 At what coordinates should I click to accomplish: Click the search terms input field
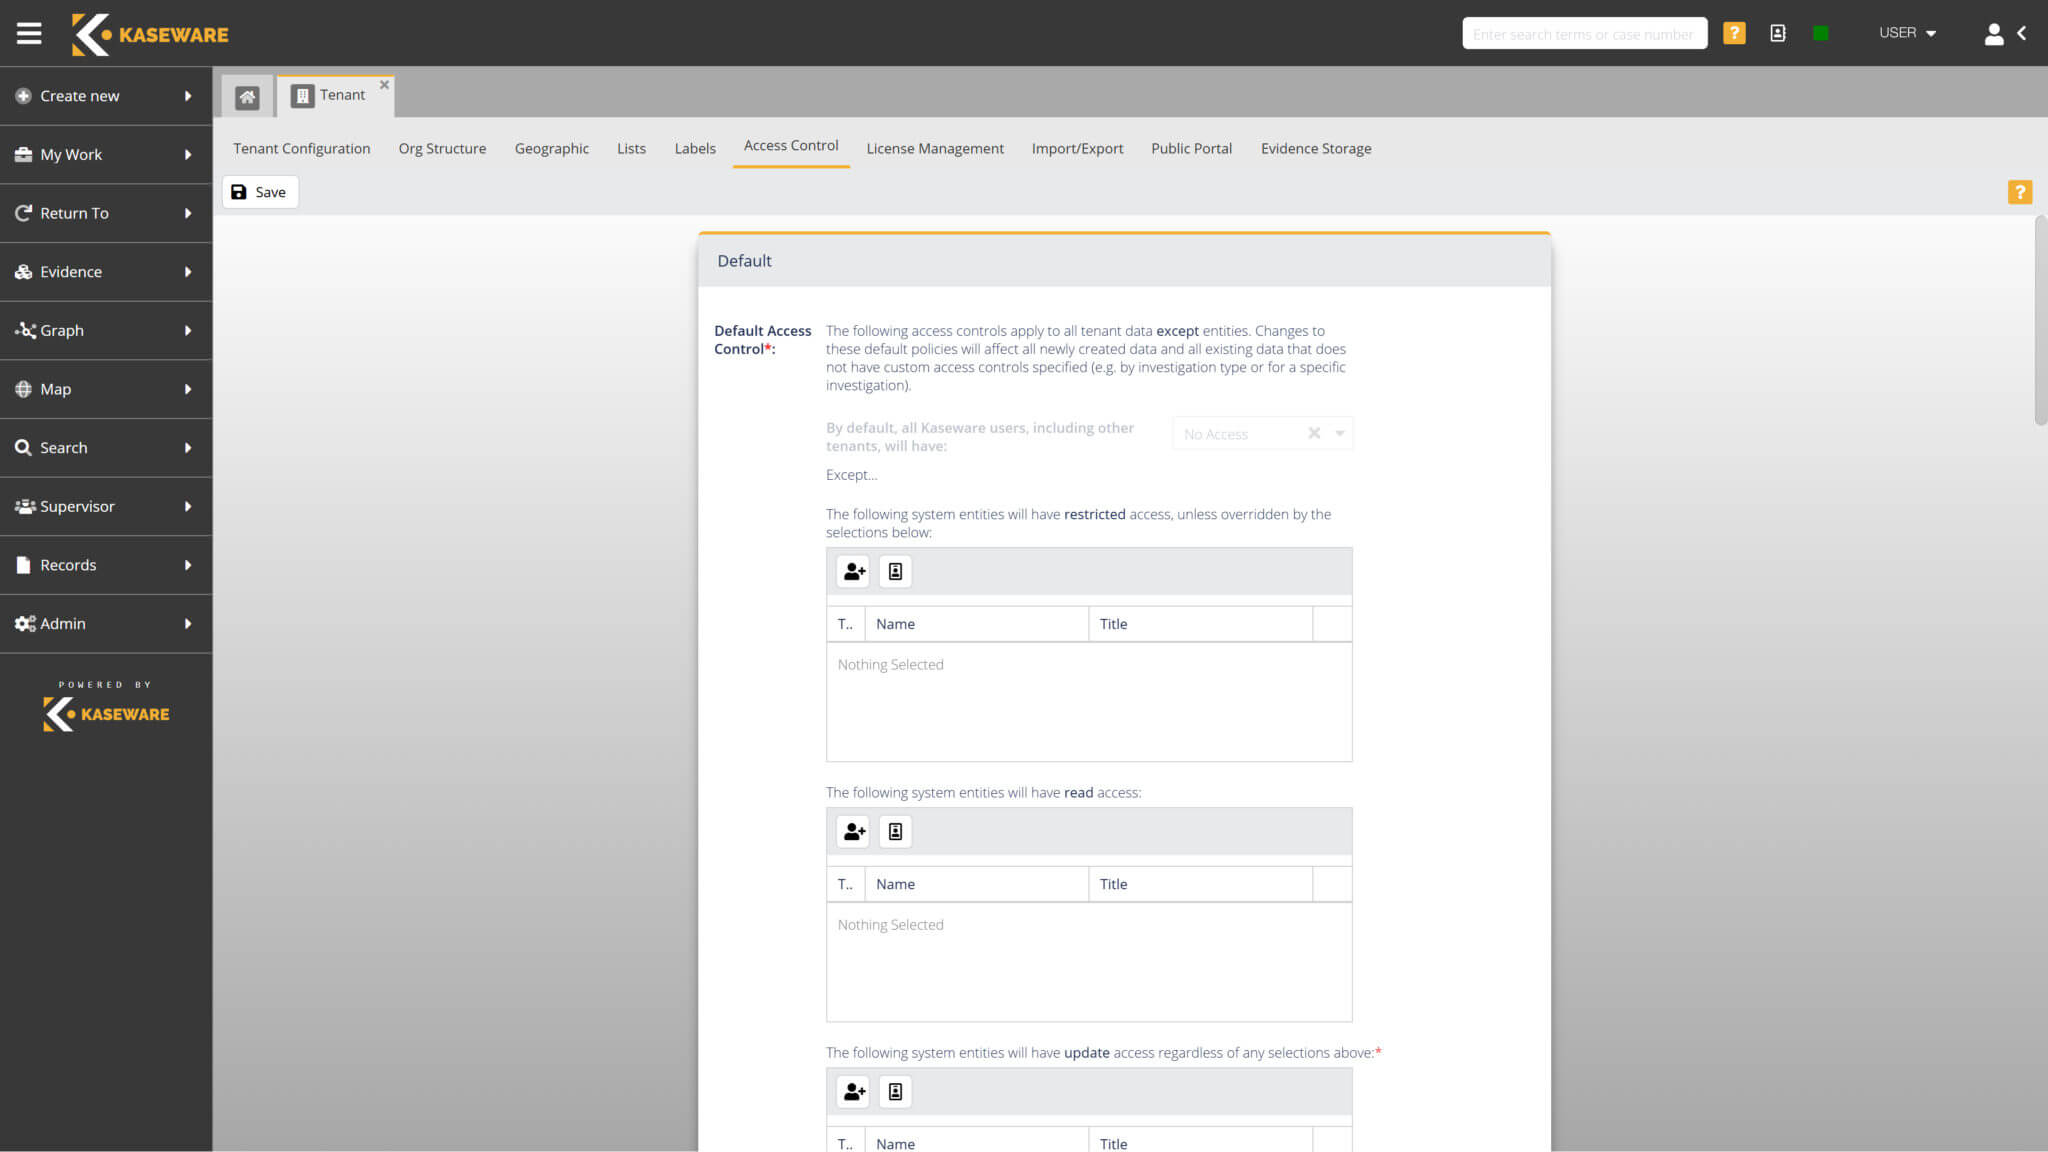pyautogui.click(x=1584, y=33)
